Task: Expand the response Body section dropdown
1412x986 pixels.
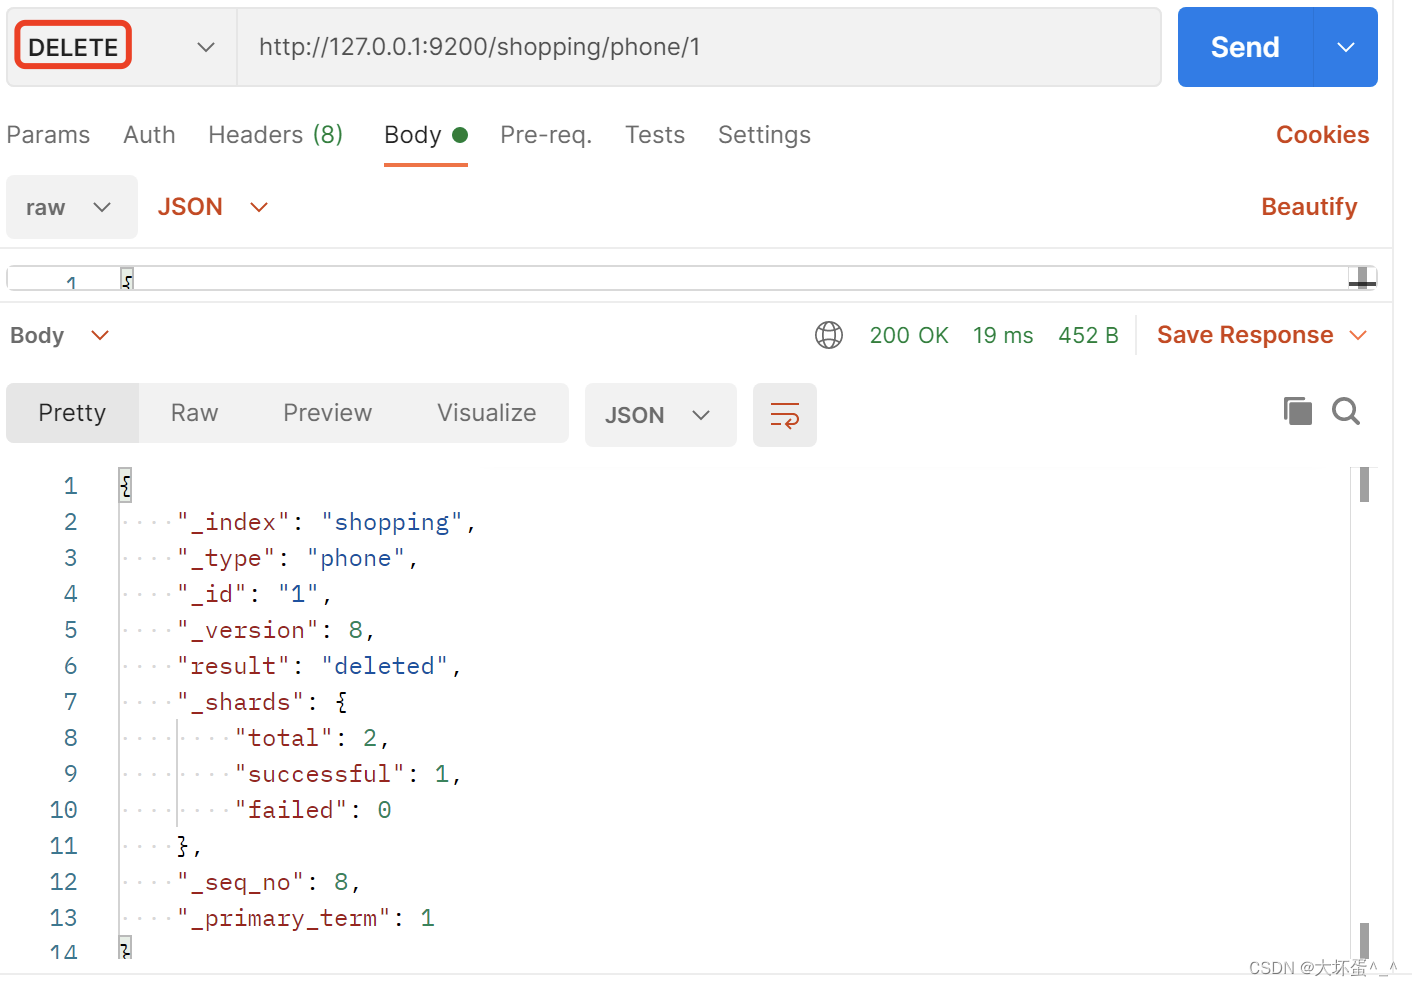Action: click(60, 335)
